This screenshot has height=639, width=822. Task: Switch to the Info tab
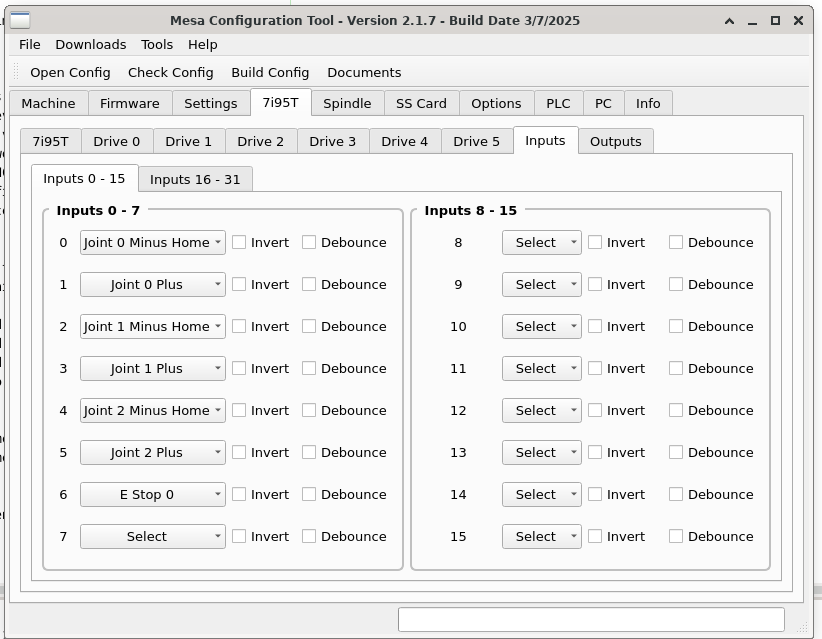tap(648, 103)
